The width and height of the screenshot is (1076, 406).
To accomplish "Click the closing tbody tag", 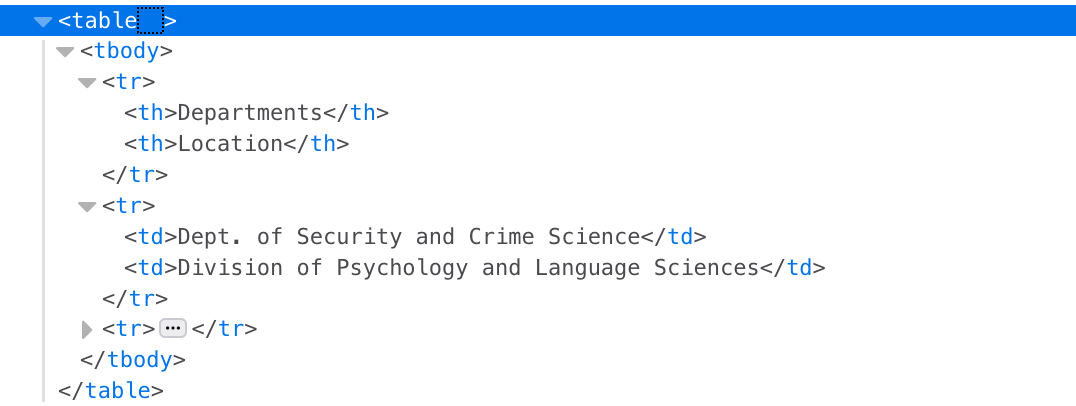I will coord(133,360).
